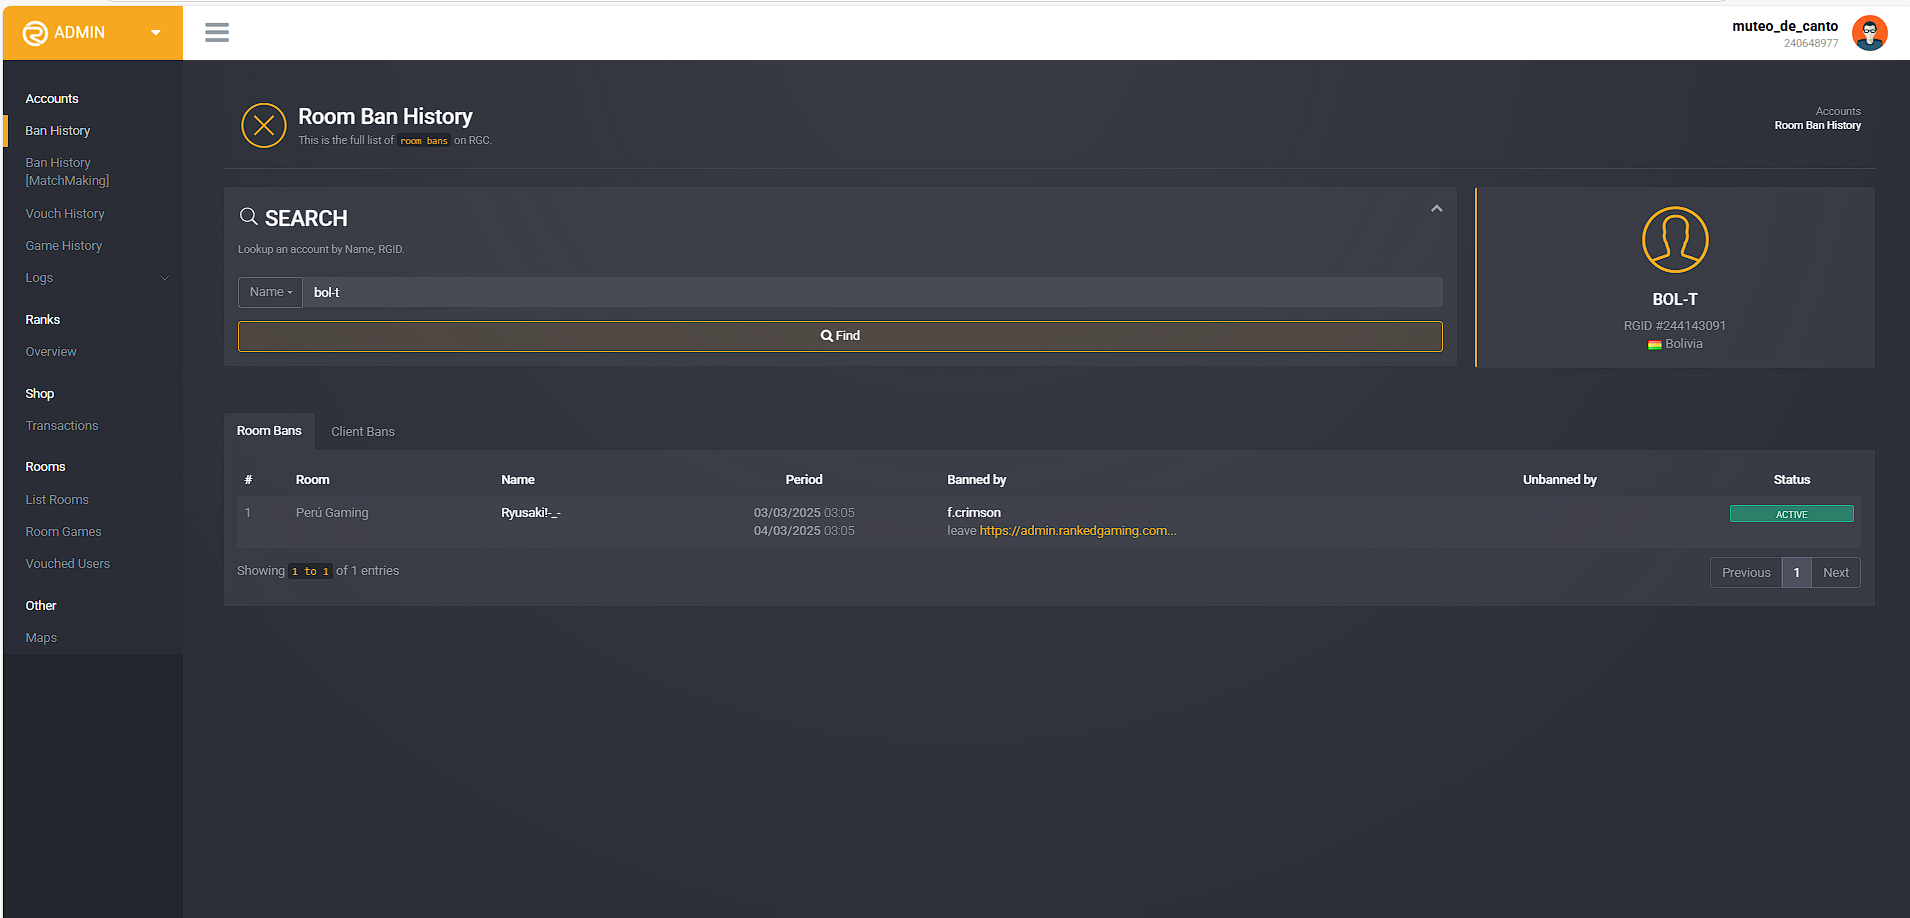
Task: Click the search input field containing bol-t
Action: (872, 292)
